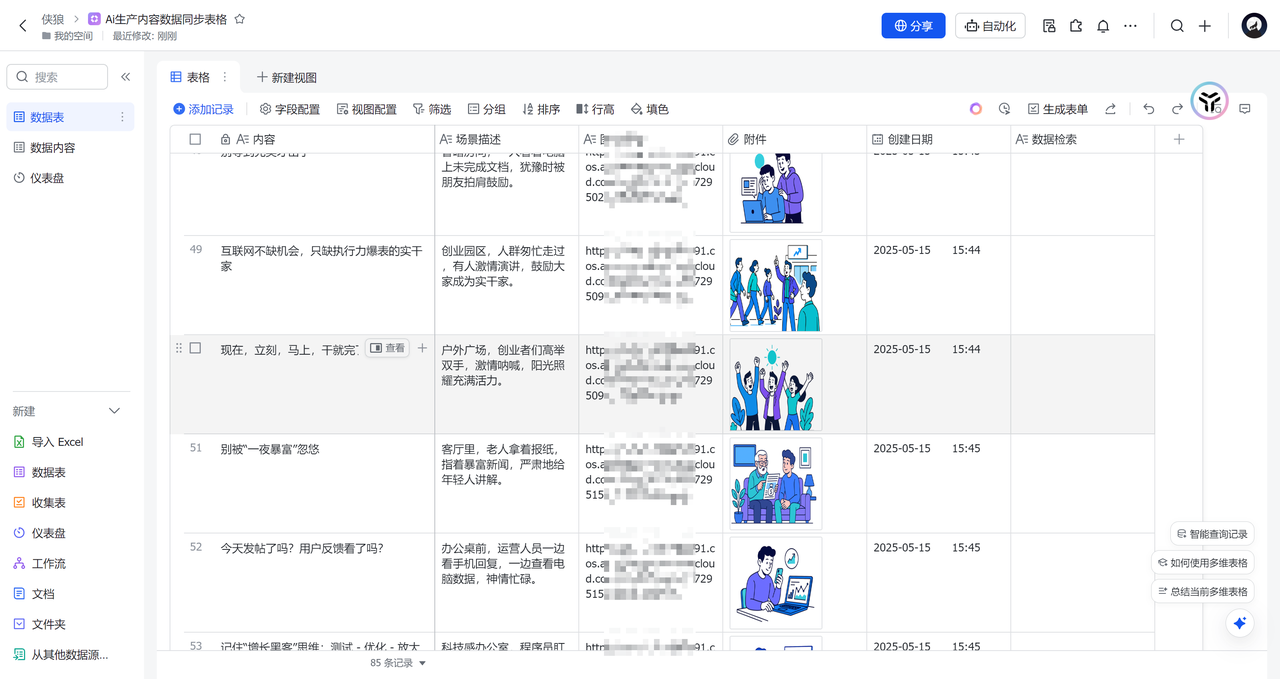1280x679 pixels.
Task: Open the 筛选 filter tool
Action: [432, 109]
